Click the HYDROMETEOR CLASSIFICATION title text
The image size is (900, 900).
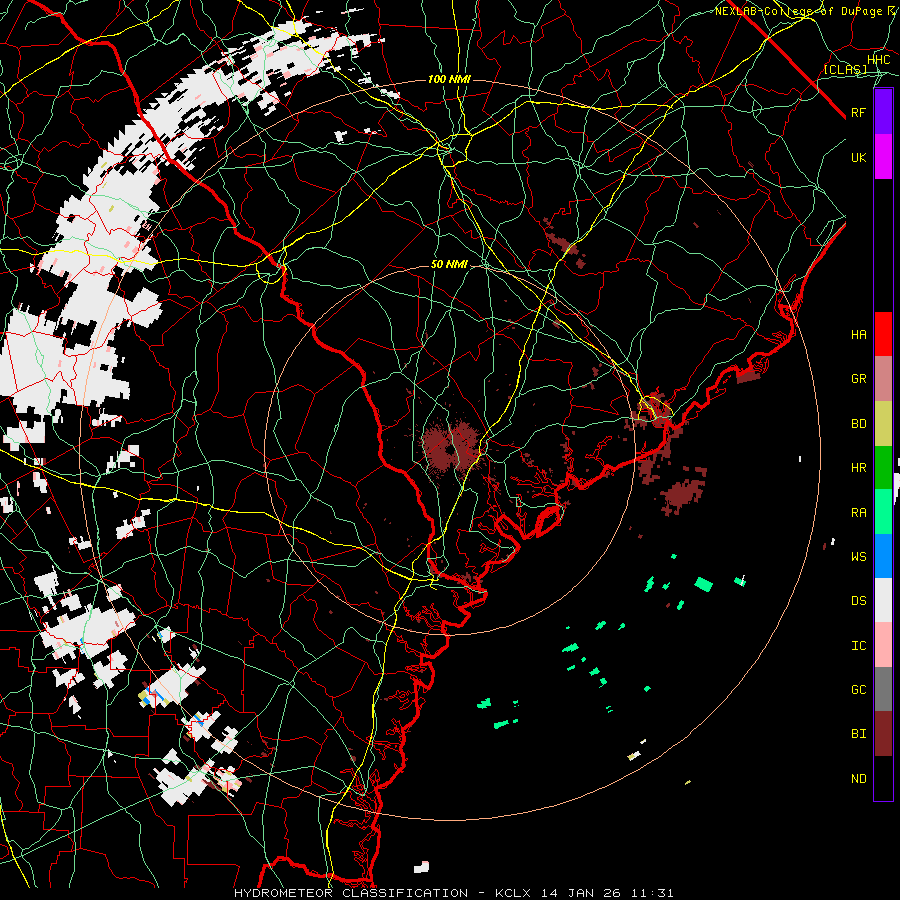tap(351, 893)
